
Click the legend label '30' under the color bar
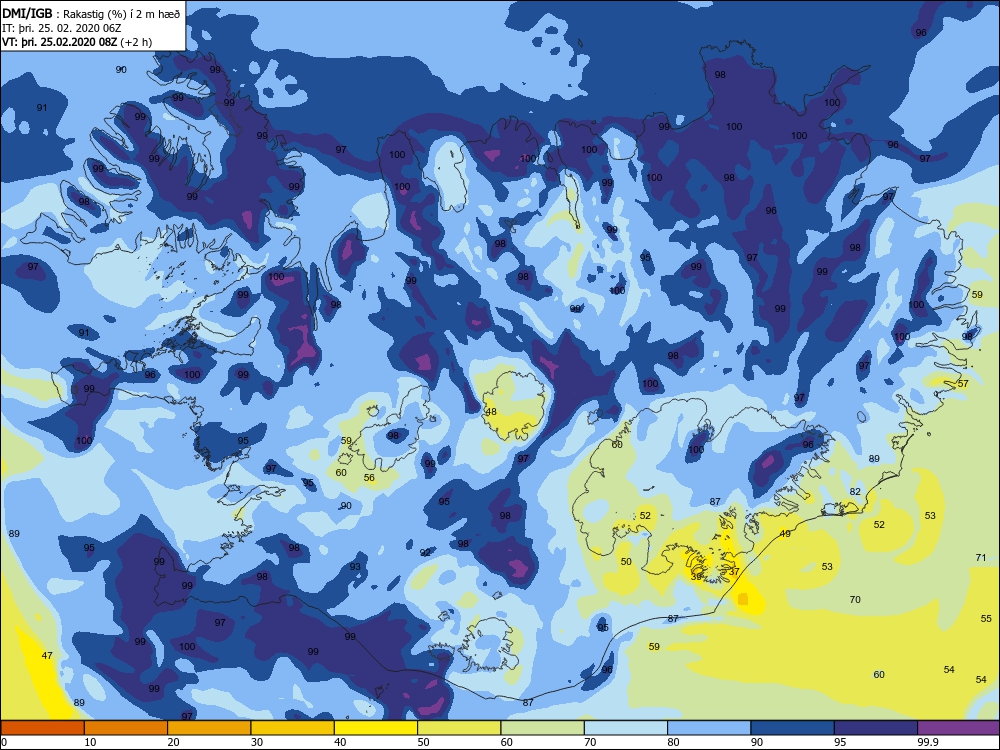(x=257, y=742)
